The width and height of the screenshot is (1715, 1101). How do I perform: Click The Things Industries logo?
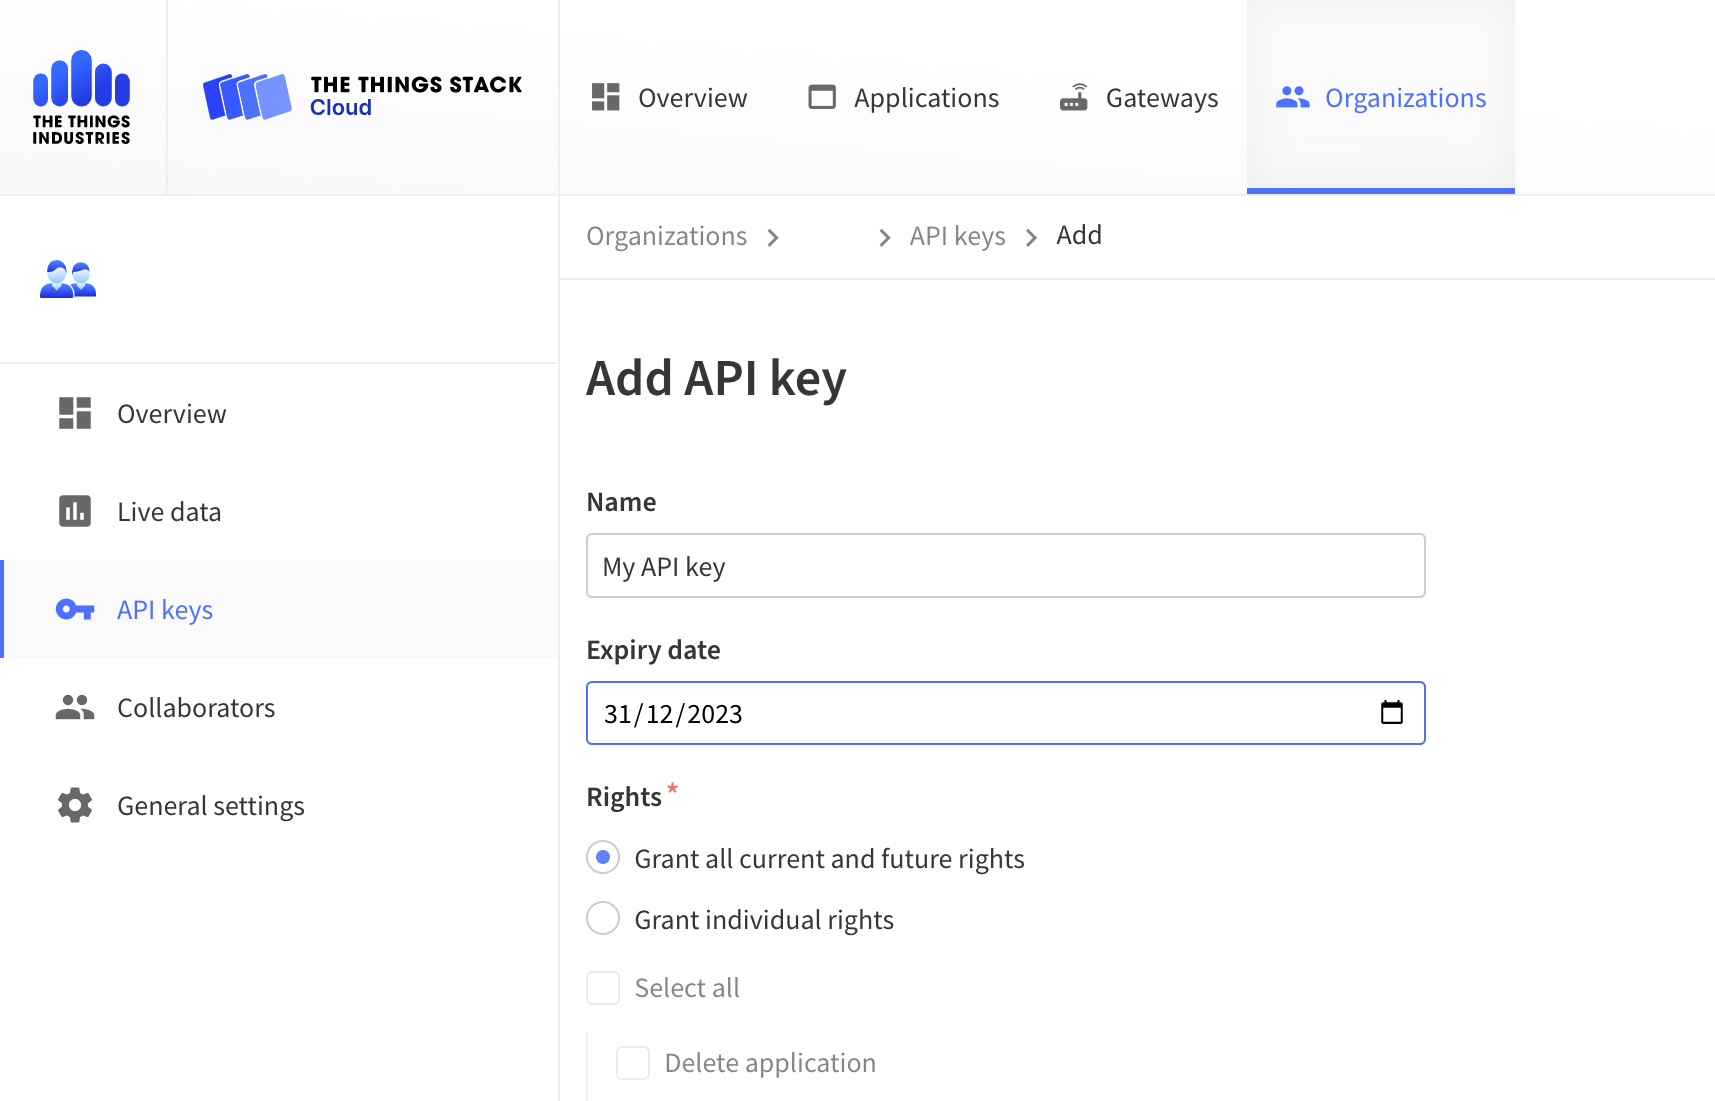[x=81, y=96]
